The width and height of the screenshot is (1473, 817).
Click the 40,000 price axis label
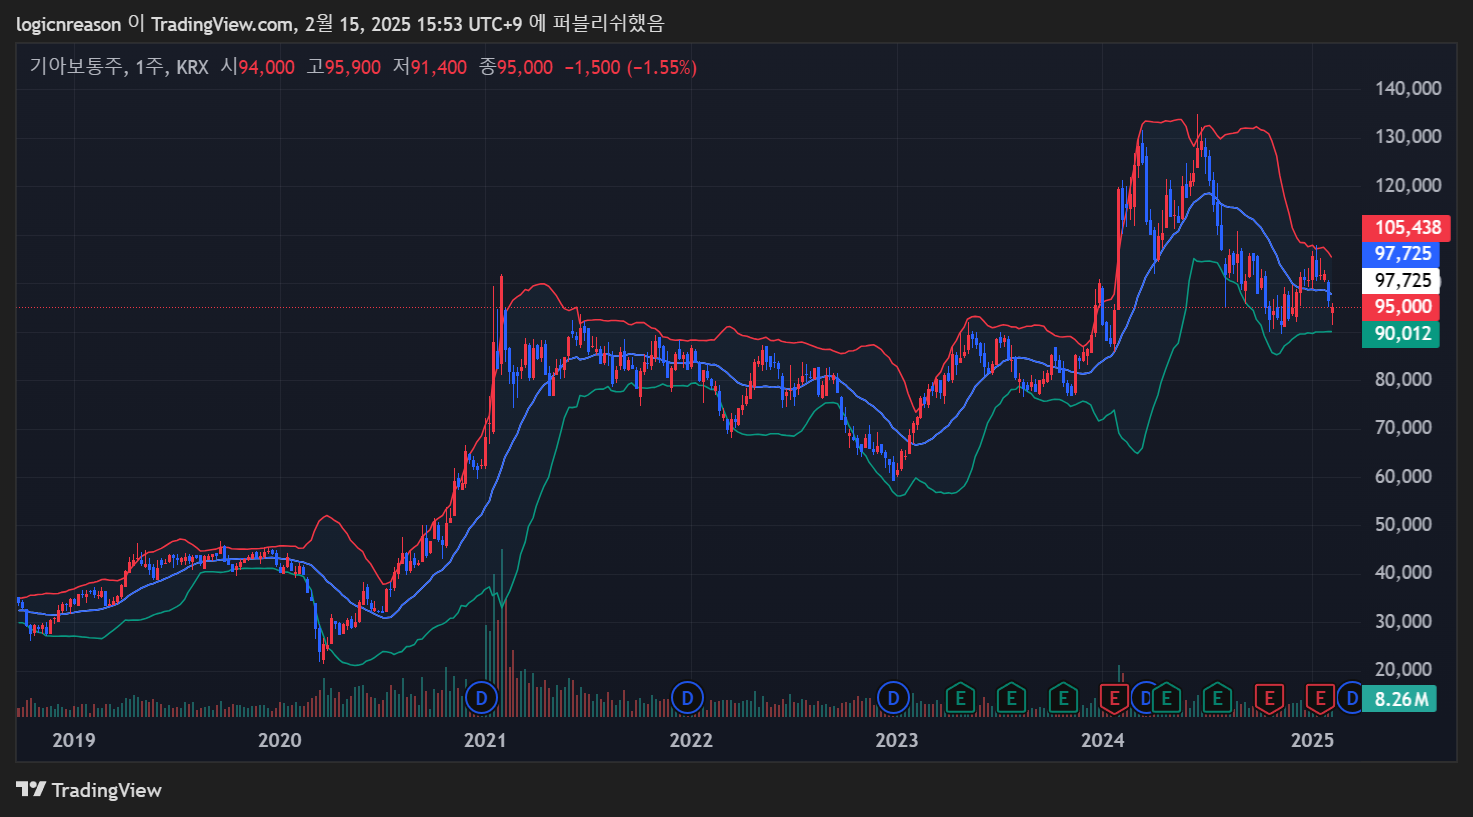pyautogui.click(x=1403, y=573)
